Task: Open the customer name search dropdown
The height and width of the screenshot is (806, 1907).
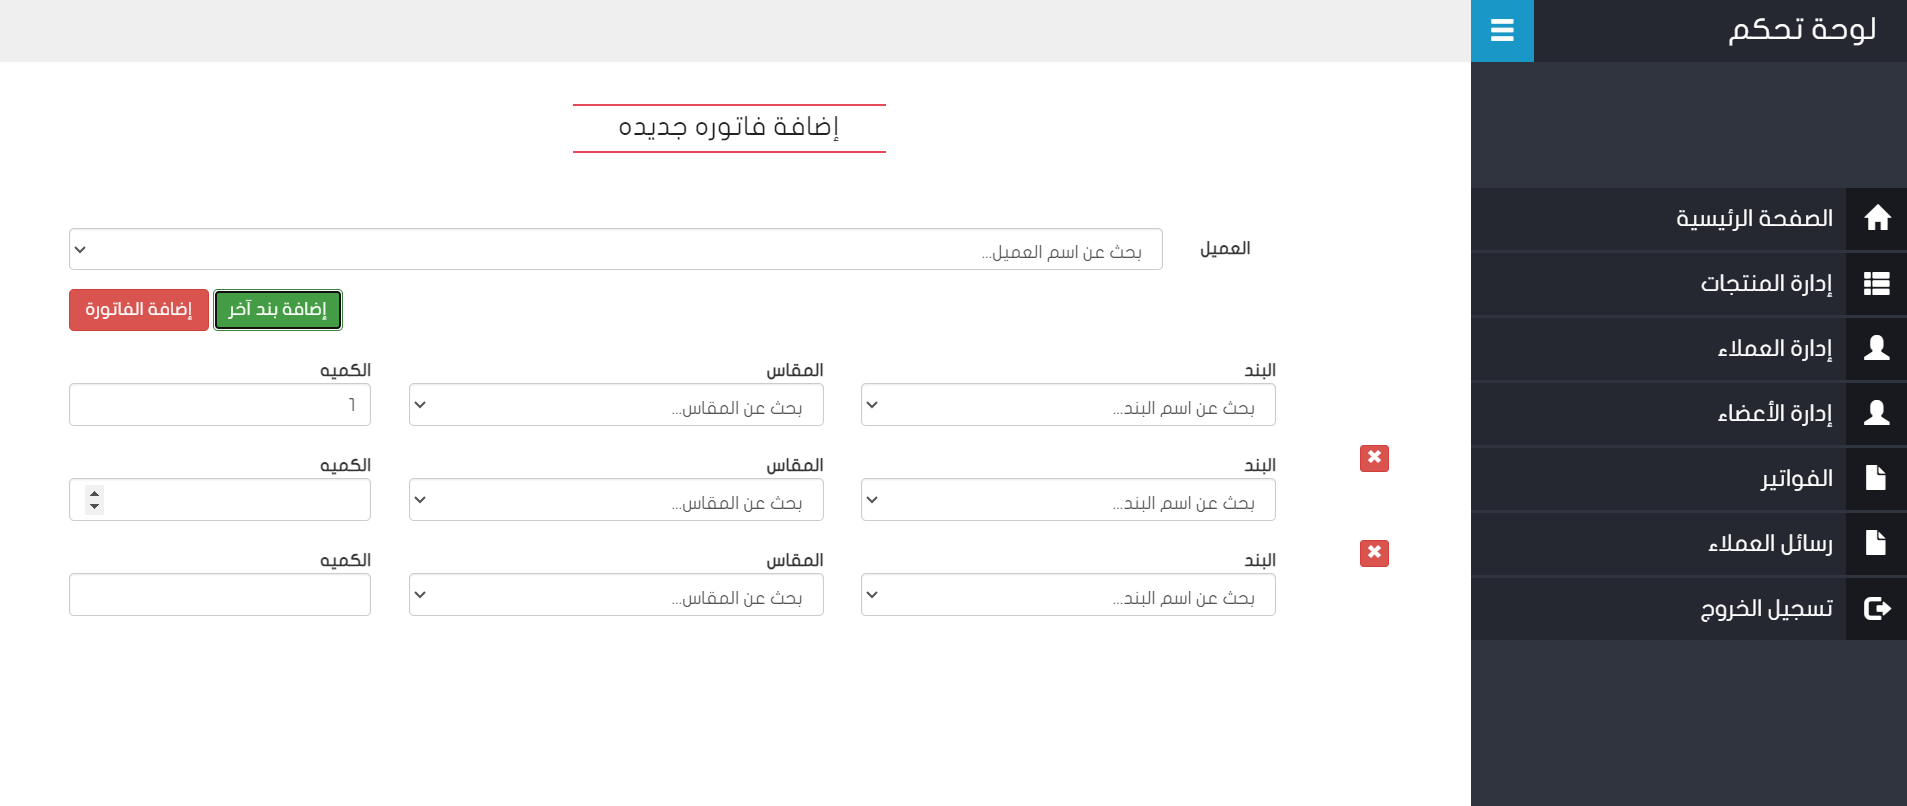Action: click(616, 249)
